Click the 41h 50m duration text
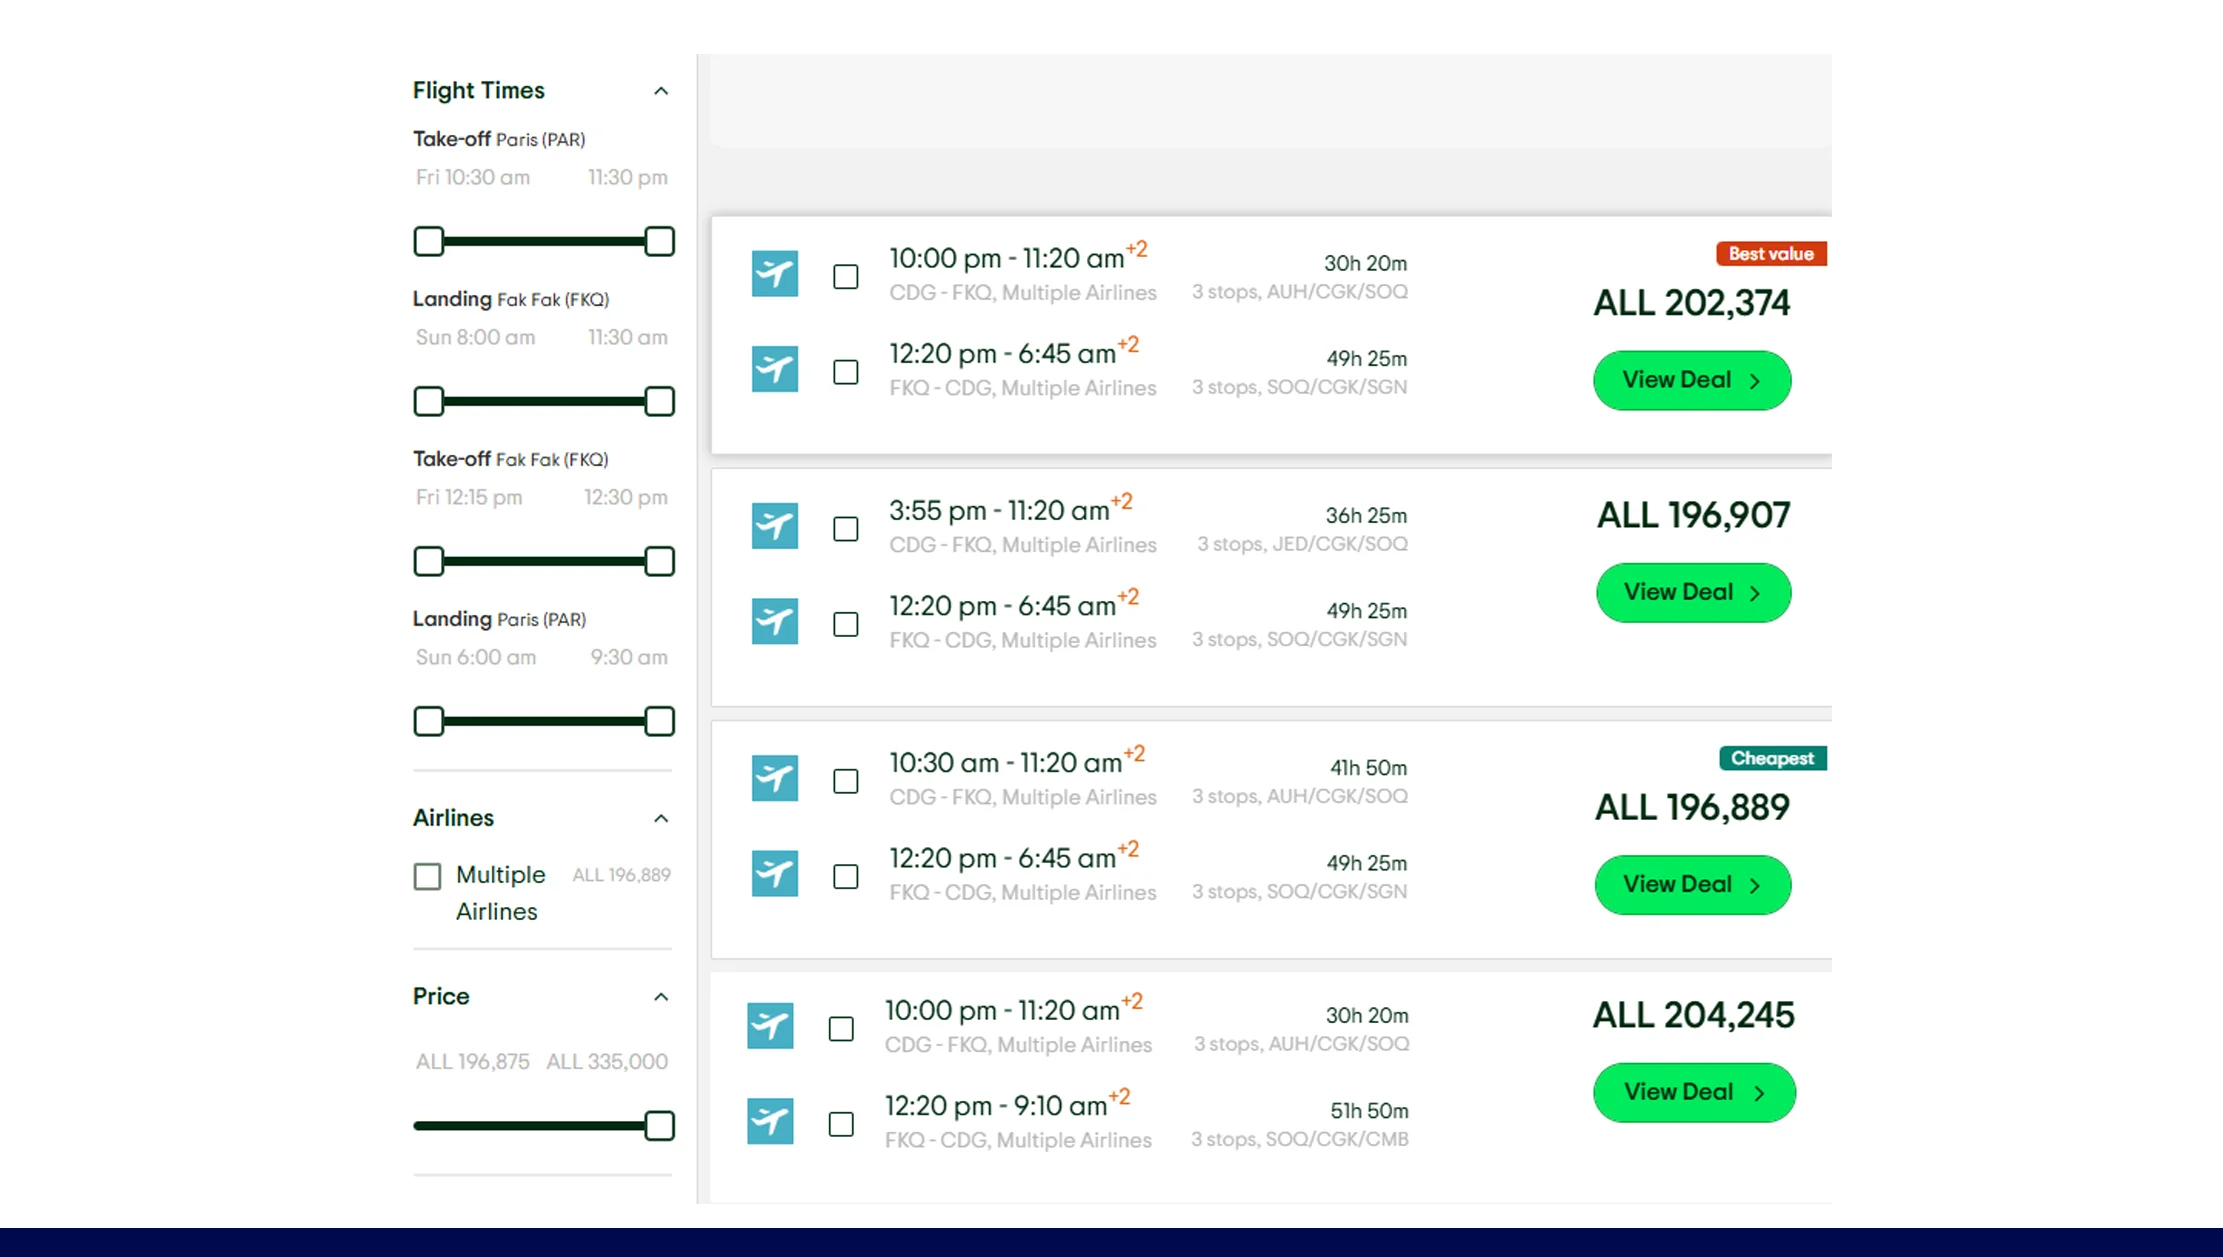The height and width of the screenshot is (1257, 2223). [x=1368, y=768]
